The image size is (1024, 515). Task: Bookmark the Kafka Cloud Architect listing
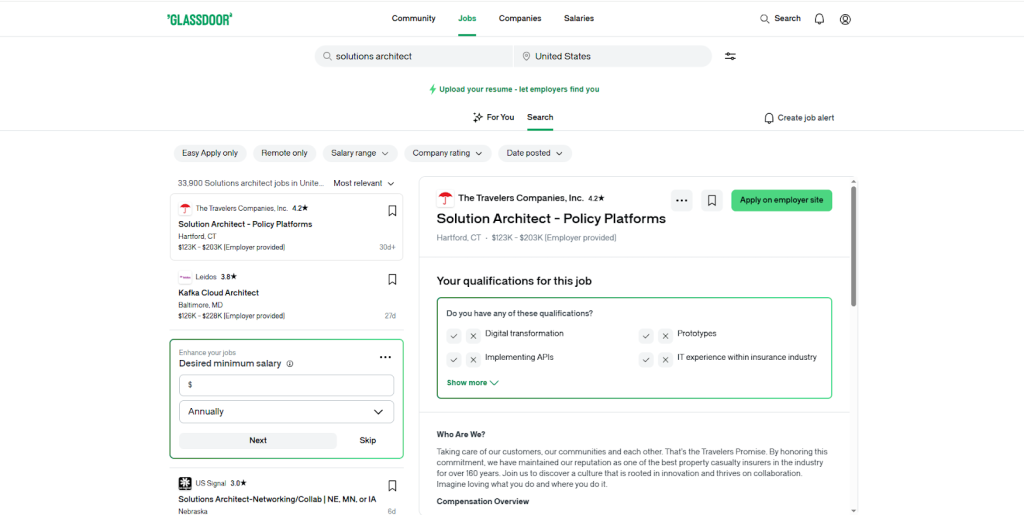[x=392, y=279]
